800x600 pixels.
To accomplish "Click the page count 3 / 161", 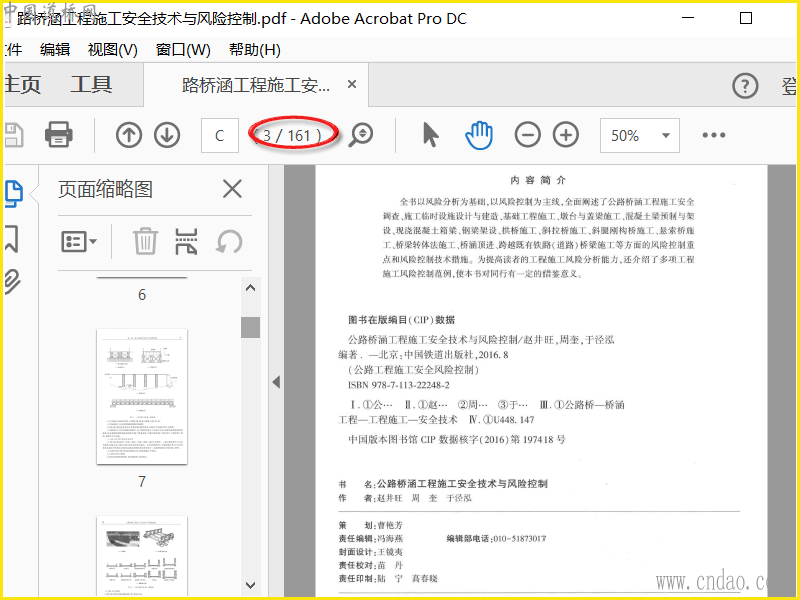I will click(288, 135).
